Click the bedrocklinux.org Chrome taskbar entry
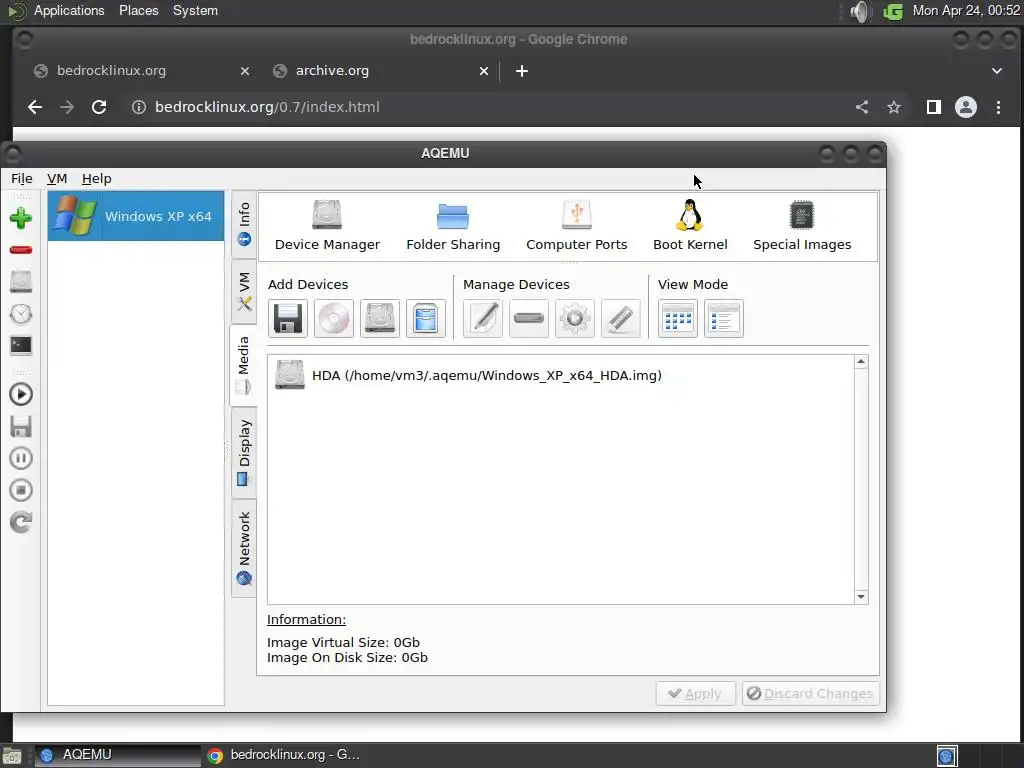This screenshot has width=1024, height=768. coord(285,755)
